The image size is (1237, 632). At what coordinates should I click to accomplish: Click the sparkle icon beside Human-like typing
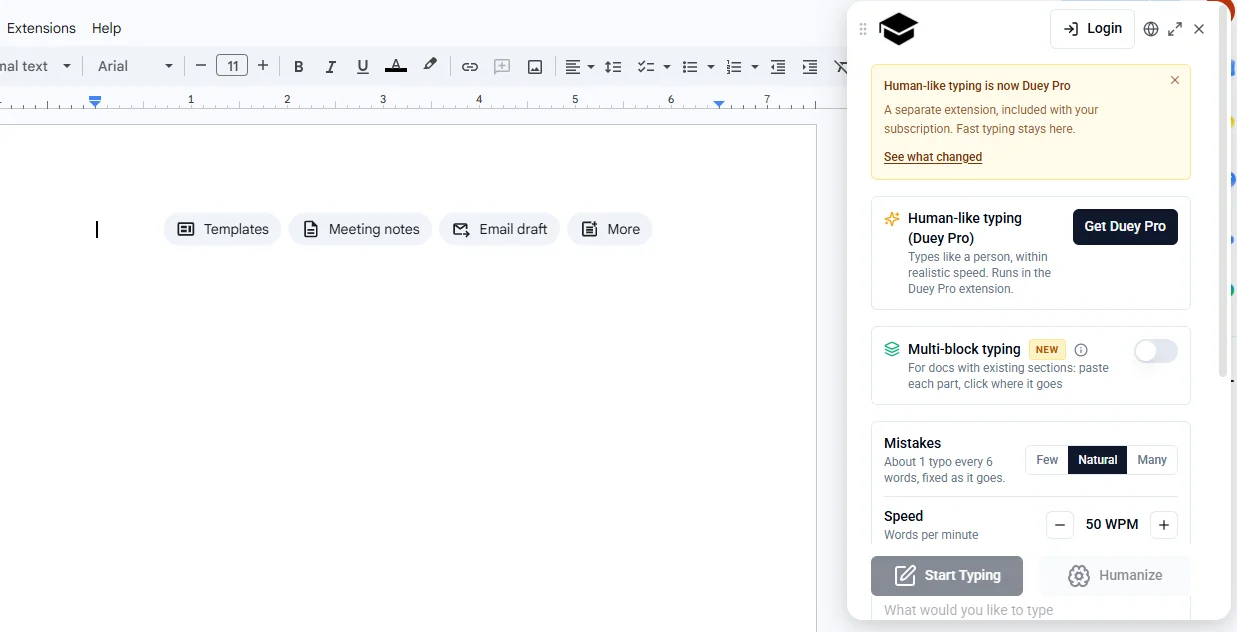(x=892, y=218)
